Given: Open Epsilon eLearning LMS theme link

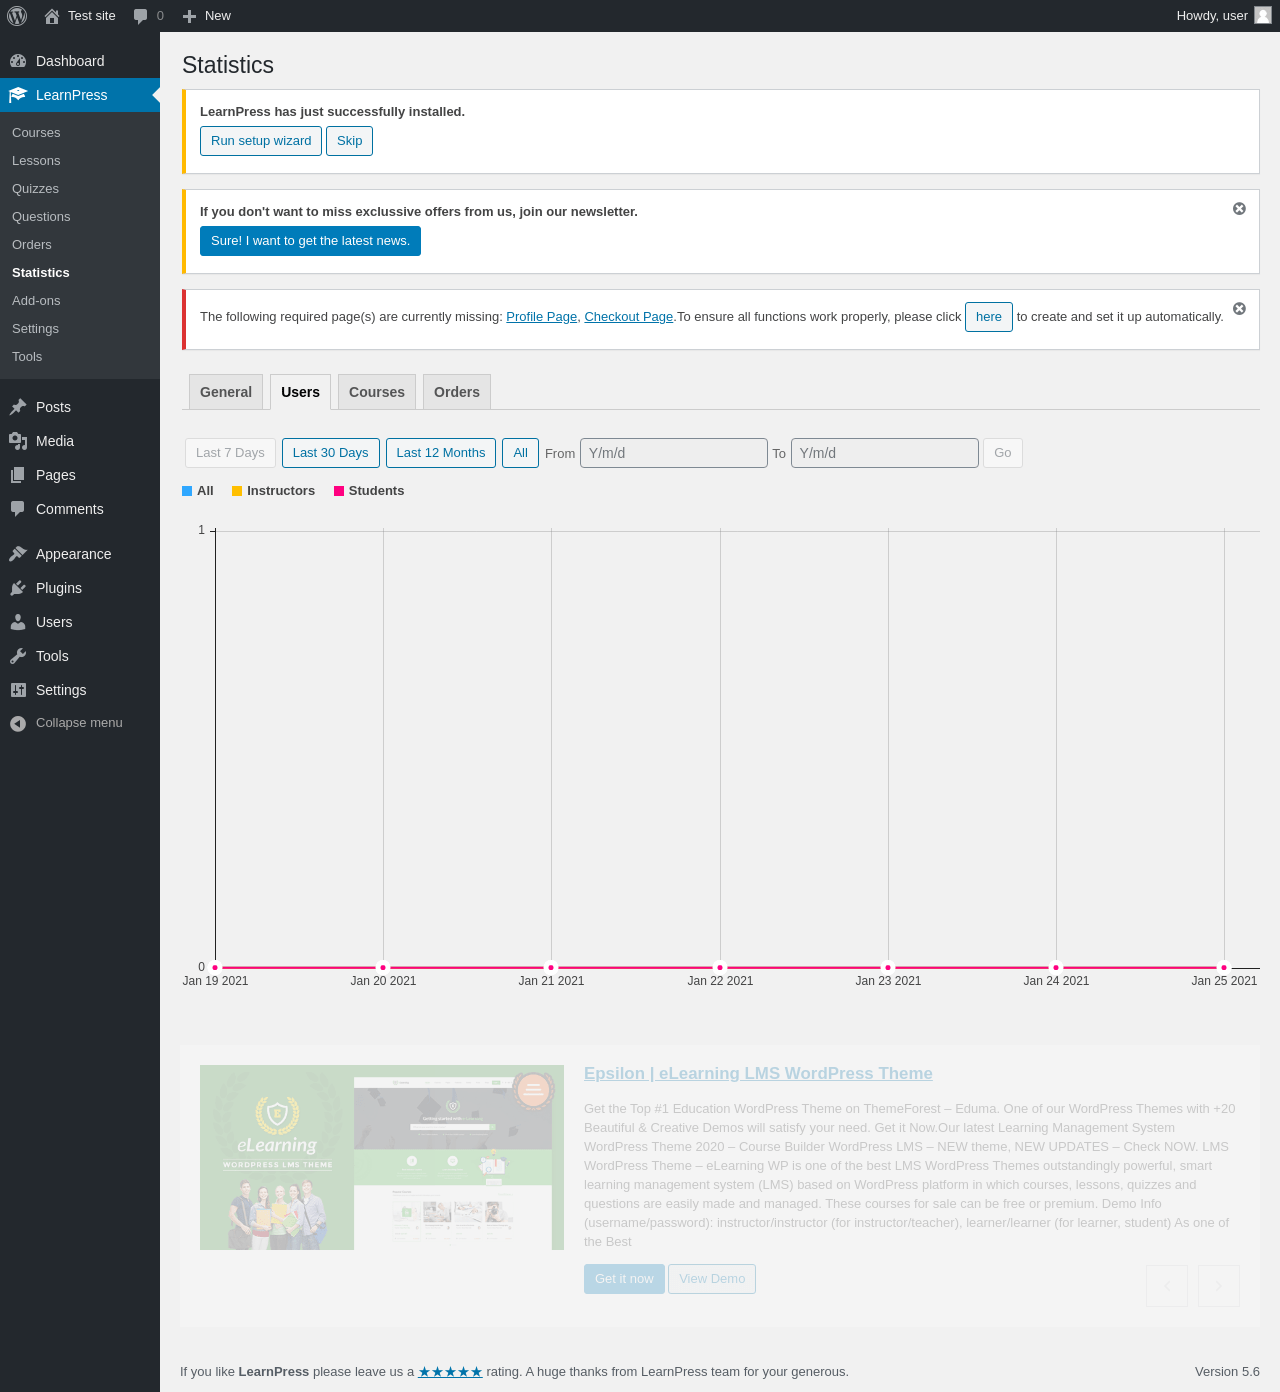Looking at the screenshot, I should click(x=758, y=1073).
